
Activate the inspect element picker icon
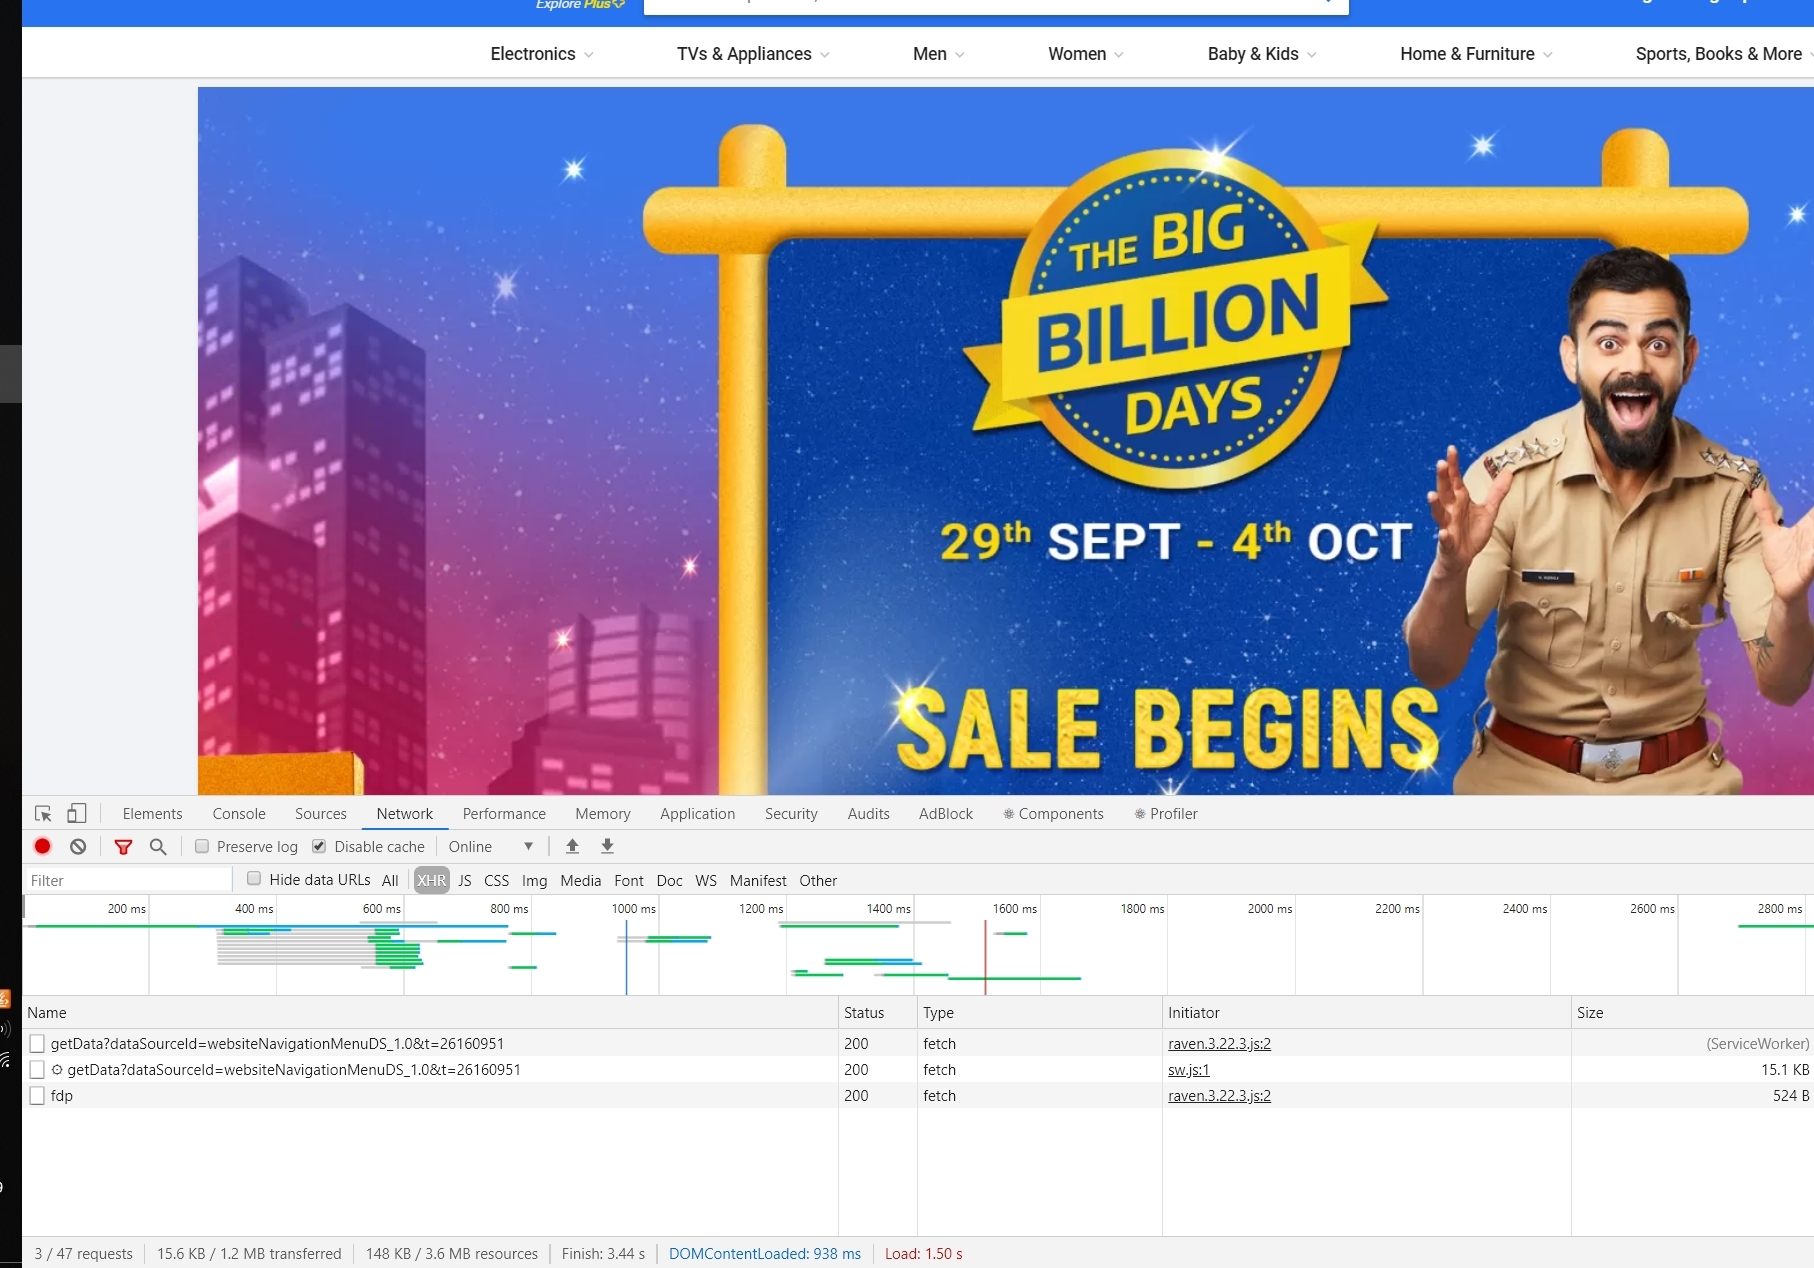43,814
